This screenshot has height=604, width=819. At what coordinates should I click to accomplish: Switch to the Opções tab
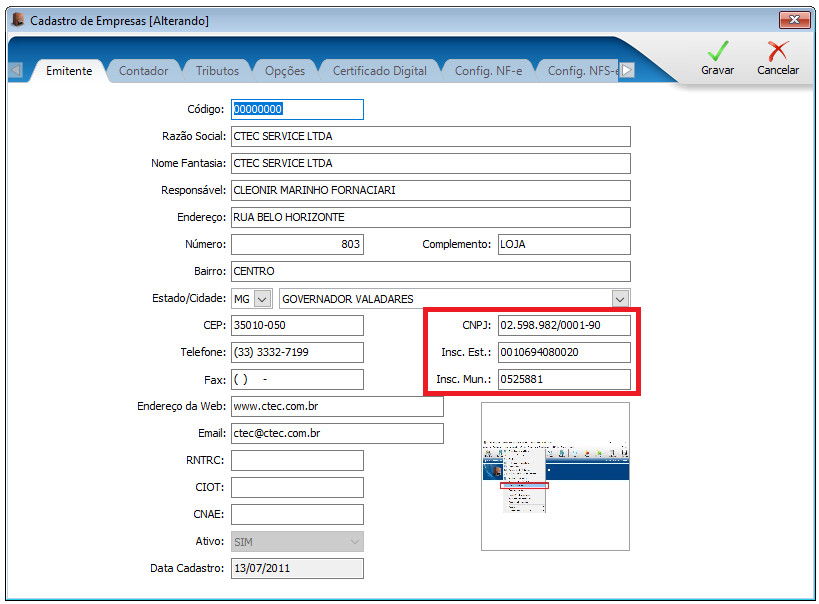click(x=285, y=71)
